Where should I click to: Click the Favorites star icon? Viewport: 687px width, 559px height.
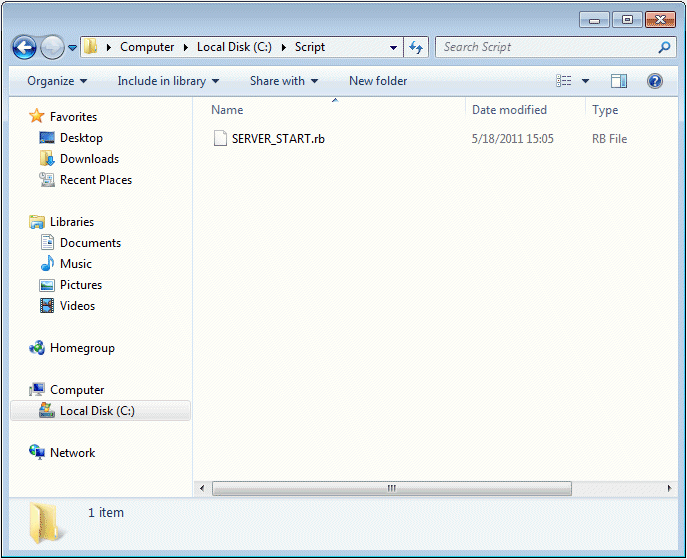pyautogui.click(x=37, y=116)
